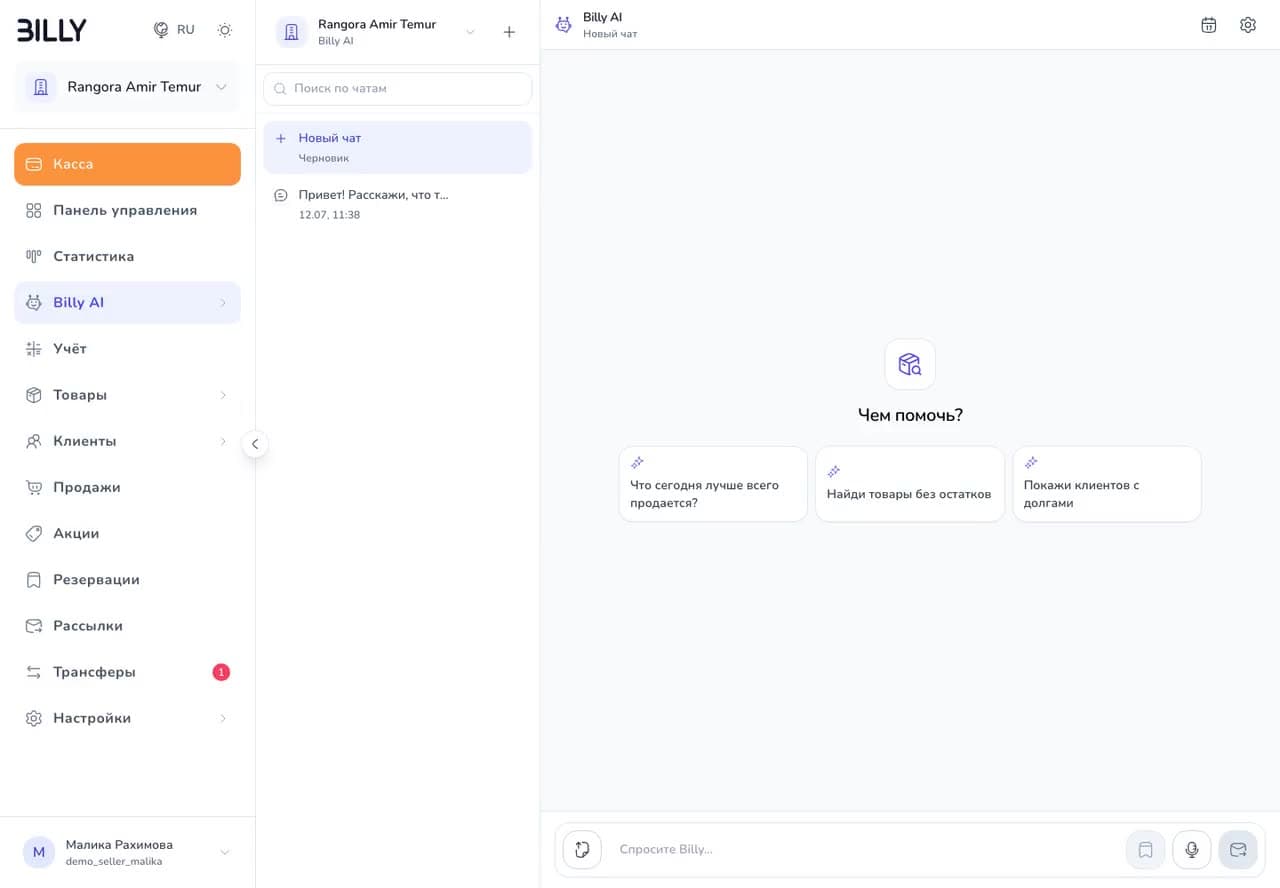Image resolution: width=1280 pixels, height=888 pixels.
Task: Open the Rangora Amir Temur Billy AI chat header dropdown
Action: (377, 32)
